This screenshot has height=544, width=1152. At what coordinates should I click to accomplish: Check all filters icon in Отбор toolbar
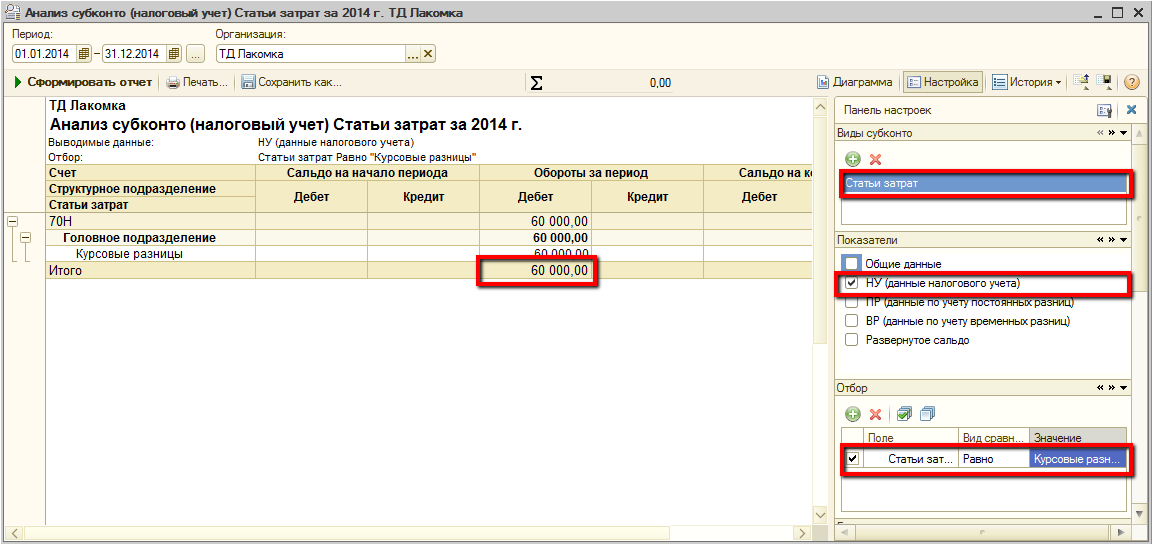[x=904, y=414]
